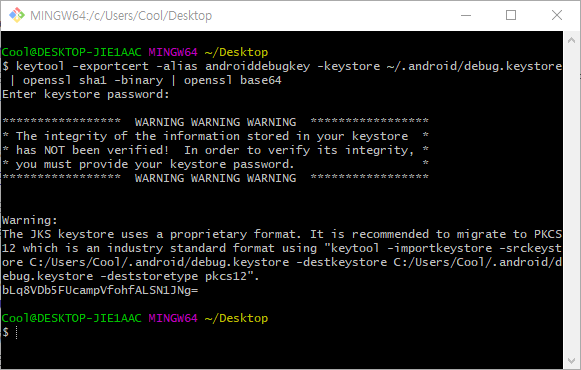581x370 pixels.
Task: Maximize the MINGW64 terminal window
Action: [511, 15]
